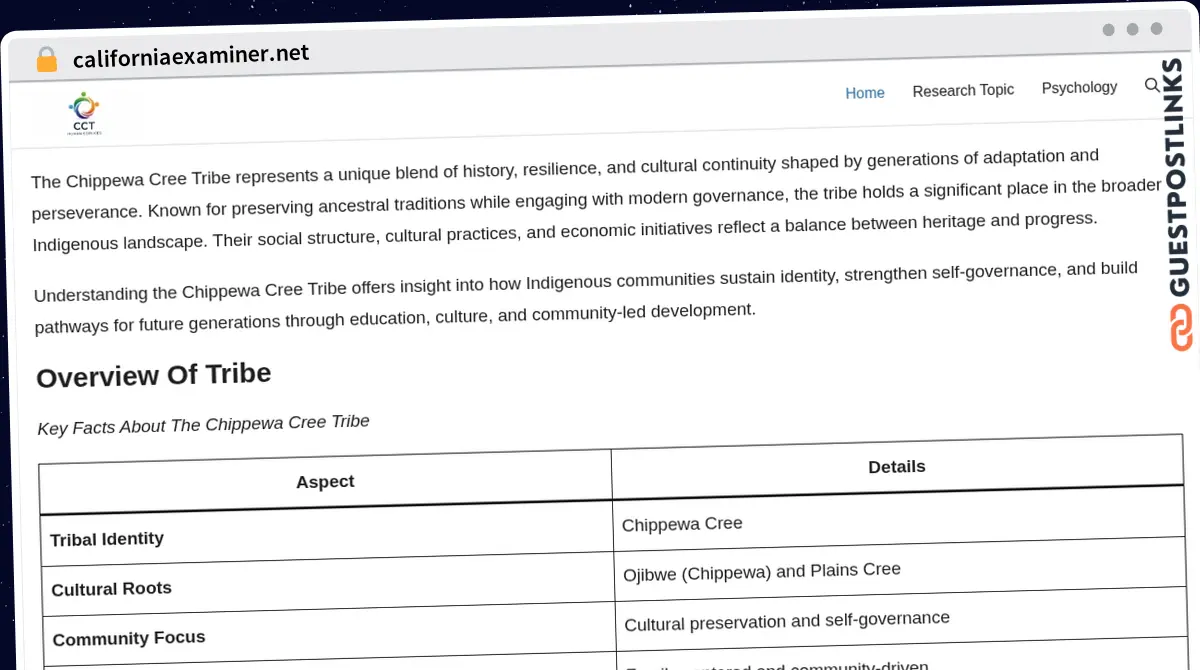Click the Overview Of Tribe heading
The image size is (1200, 670).
pyautogui.click(x=154, y=376)
